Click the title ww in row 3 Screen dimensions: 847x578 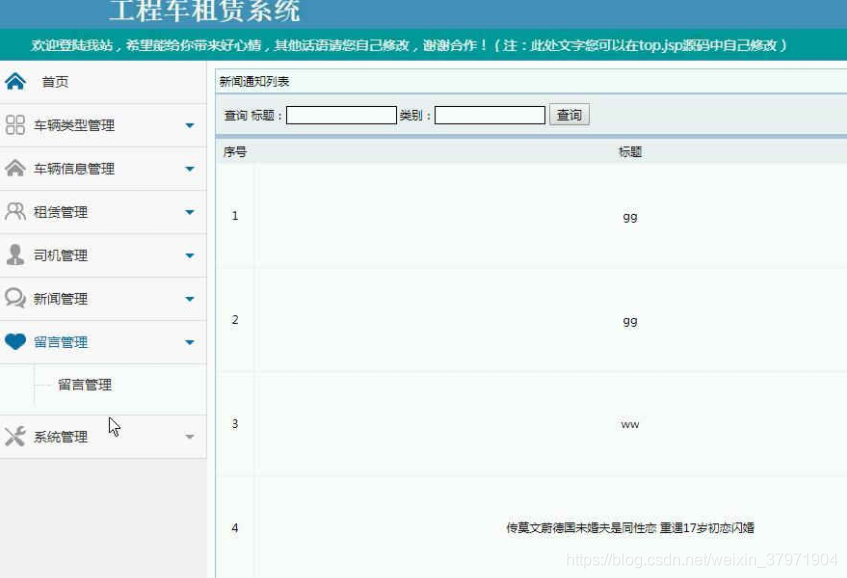tap(630, 425)
